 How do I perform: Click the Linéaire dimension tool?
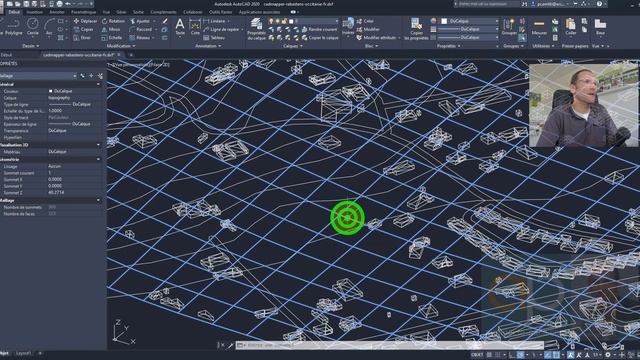click(x=214, y=21)
